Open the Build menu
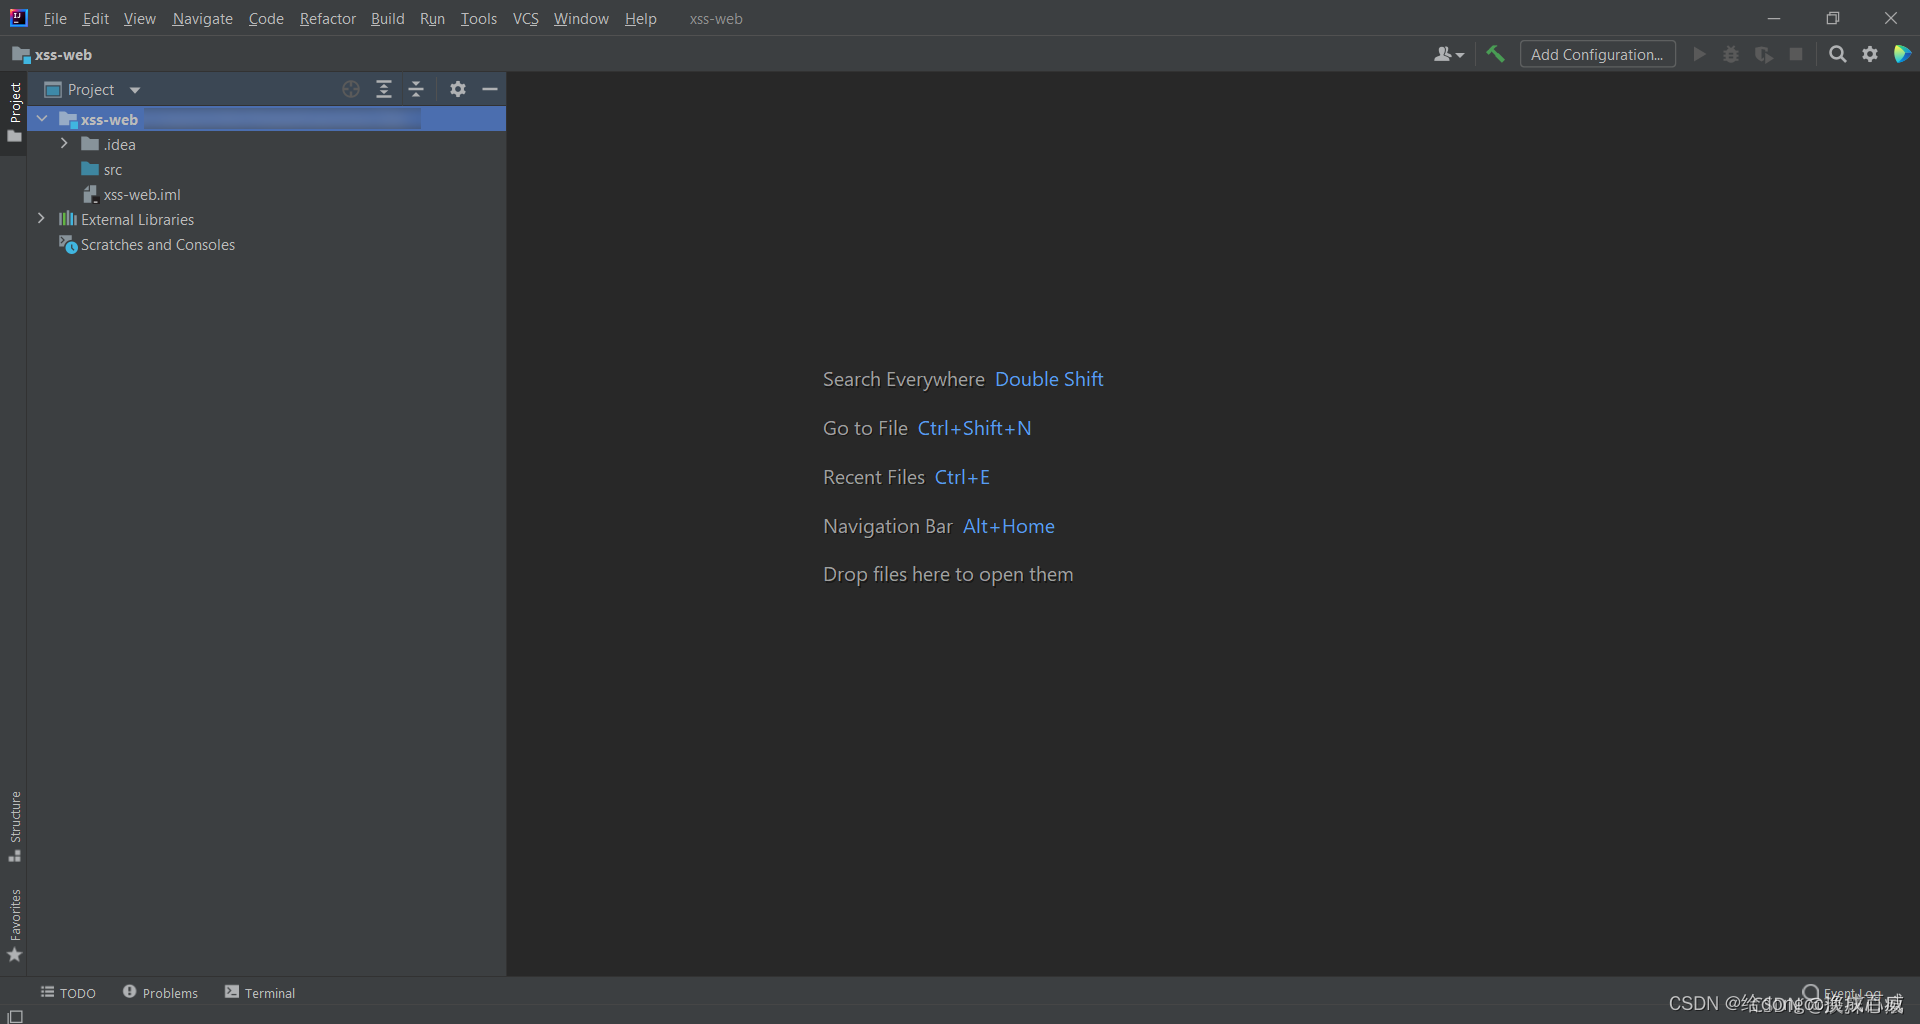The width and height of the screenshot is (1920, 1024). 387,19
